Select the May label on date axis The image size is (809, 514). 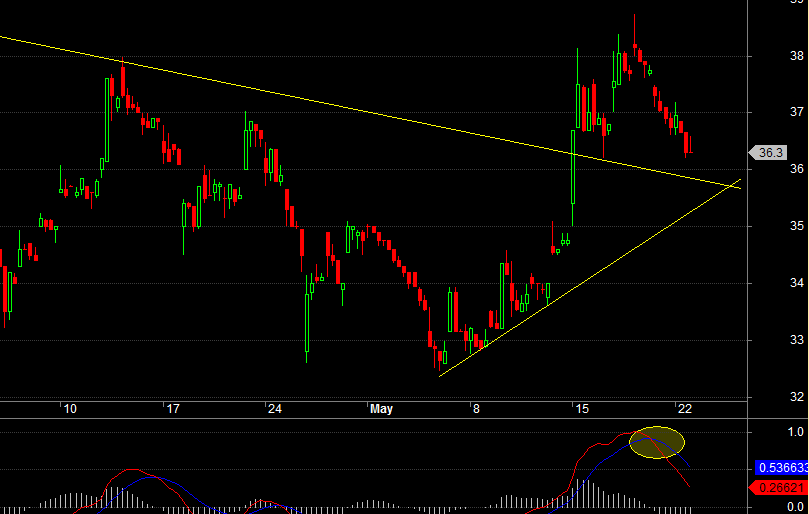[x=381, y=409]
